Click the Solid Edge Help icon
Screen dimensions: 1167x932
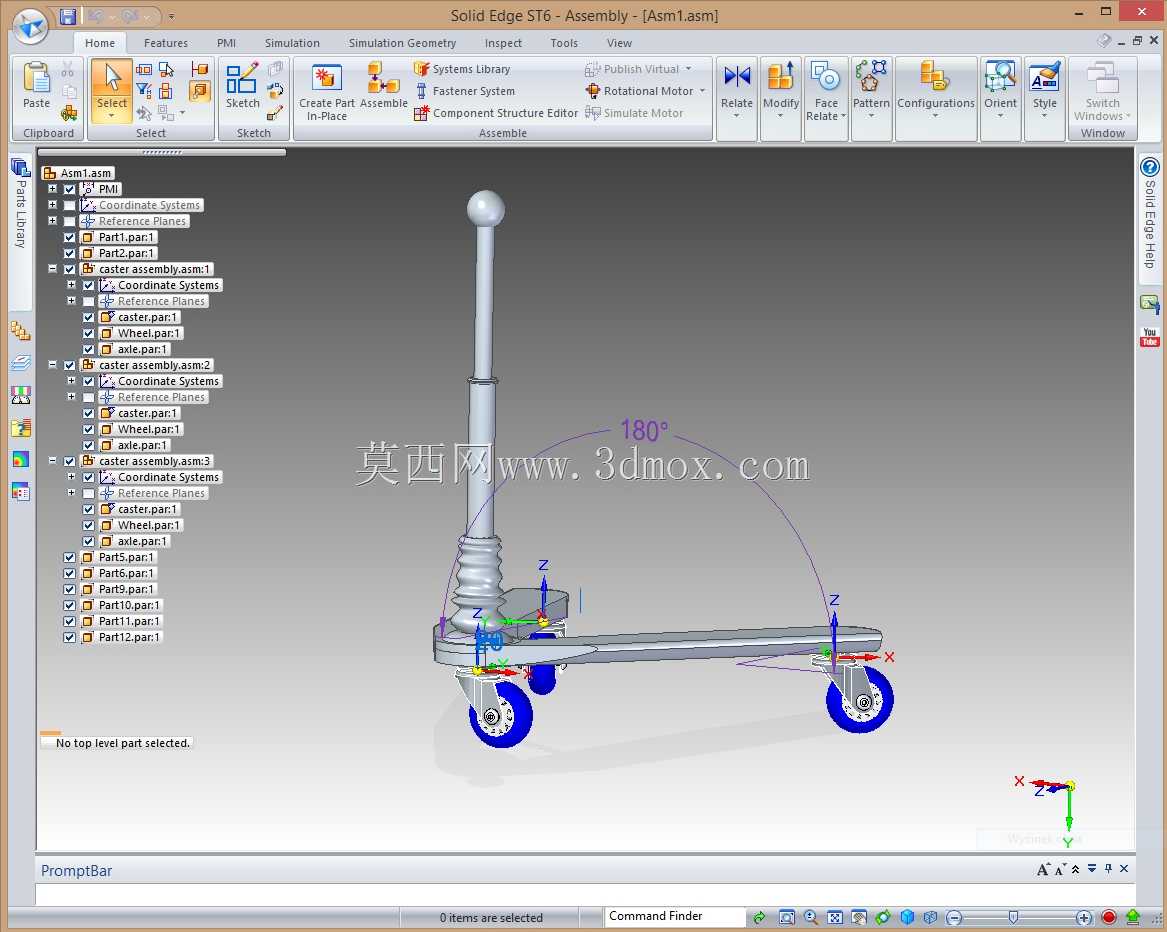(1149, 167)
